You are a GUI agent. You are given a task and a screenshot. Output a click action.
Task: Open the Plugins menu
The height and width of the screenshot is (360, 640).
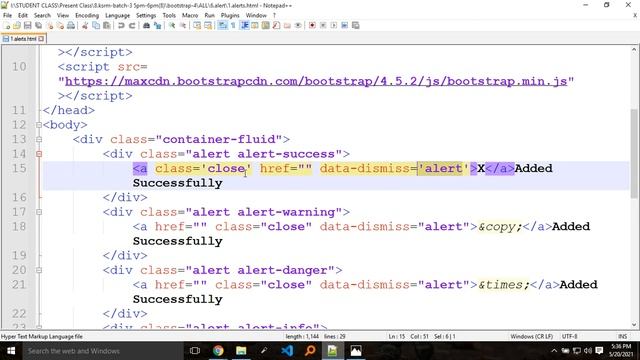[230, 15]
